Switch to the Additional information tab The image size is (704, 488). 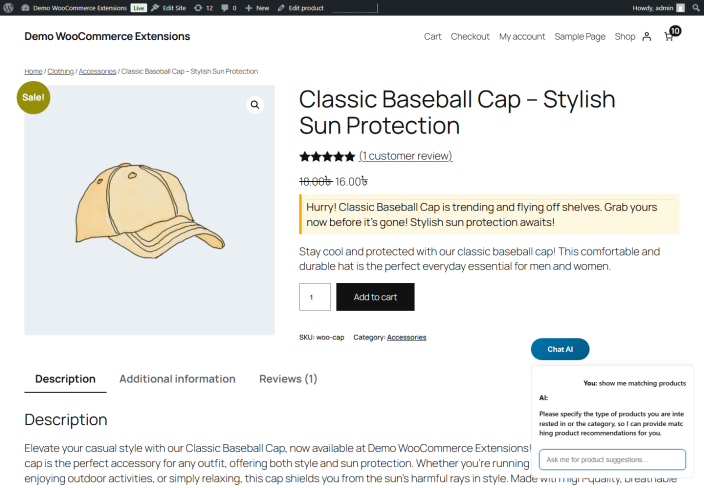click(x=177, y=379)
